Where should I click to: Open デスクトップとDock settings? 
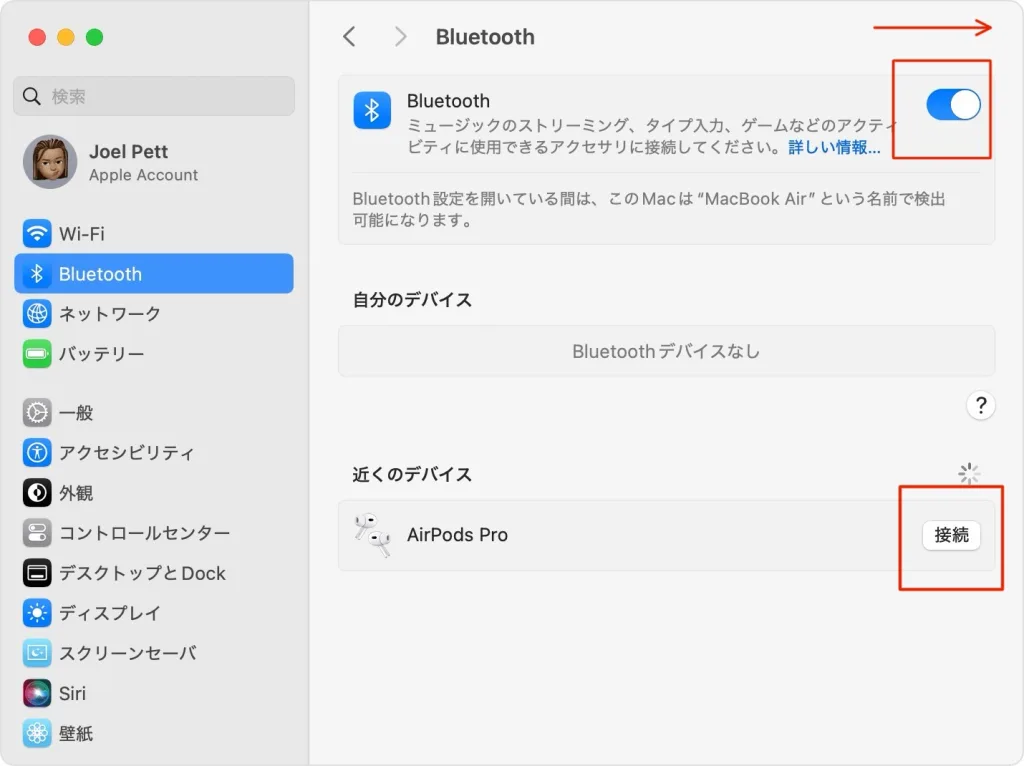point(154,573)
